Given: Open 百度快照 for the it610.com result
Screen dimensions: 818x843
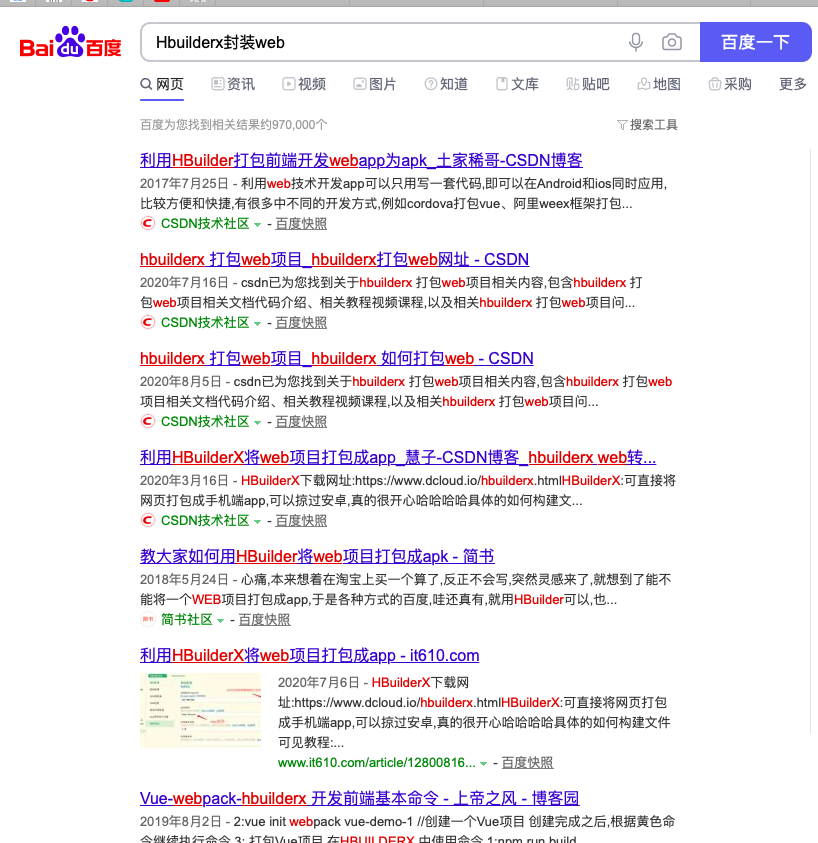Looking at the screenshot, I should [527, 762].
